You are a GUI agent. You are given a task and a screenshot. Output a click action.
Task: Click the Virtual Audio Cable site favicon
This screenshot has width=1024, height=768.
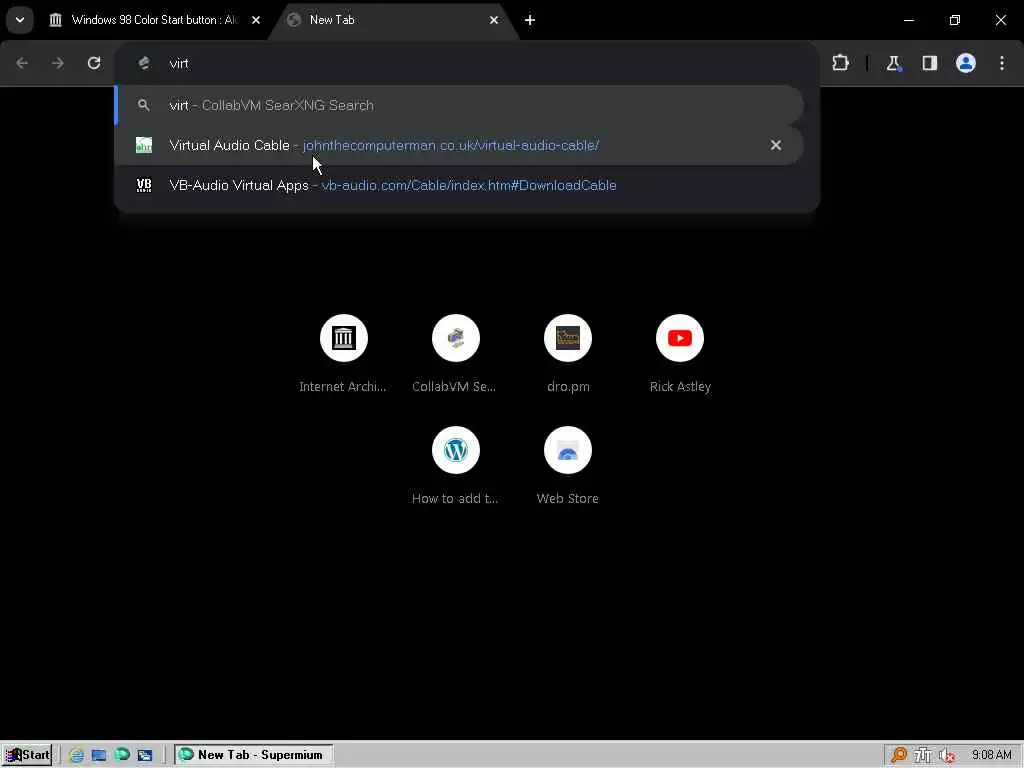click(144, 145)
